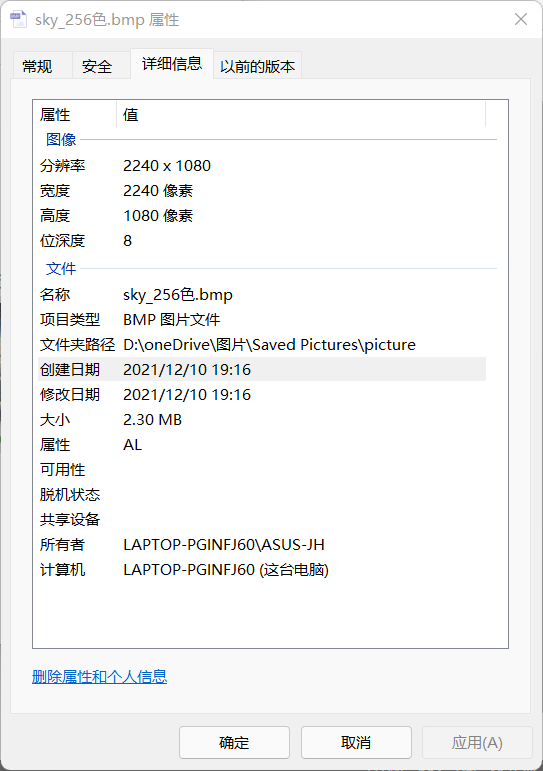Click the 创建日期 value 2021/12/10 19:16
Screen dimensions: 543x771
[x=187, y=370]
